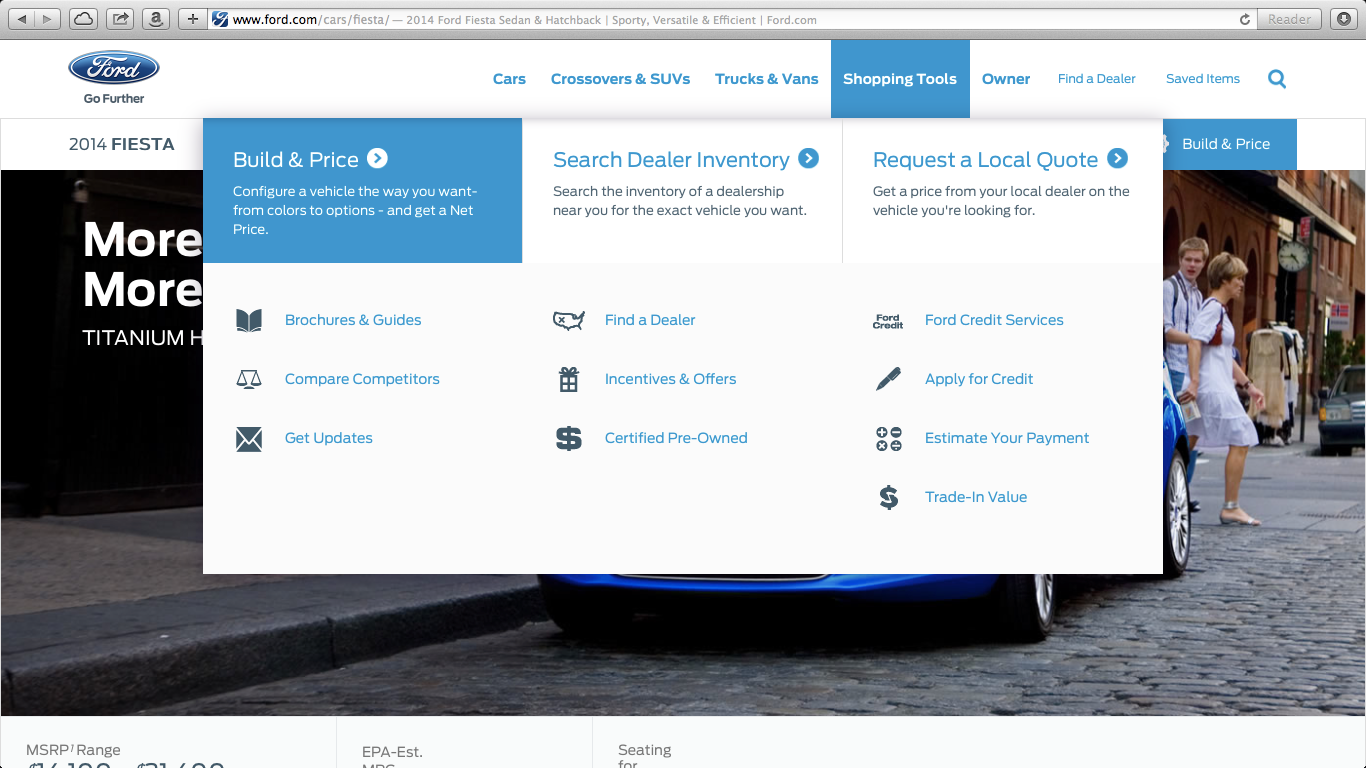The width and height of the screenshot is (1366, 768).
Task: Click the Go Further tagline
Action: 114,98
